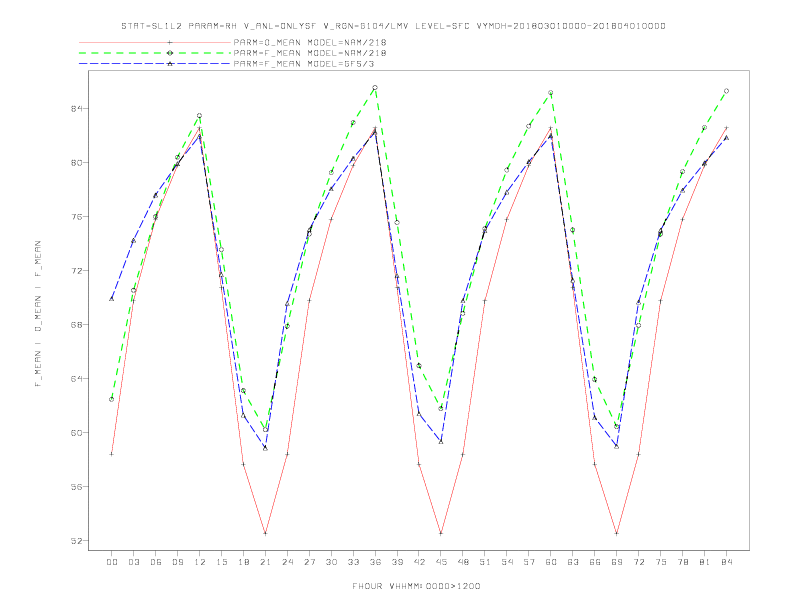The image size is (792, 612).
Task: Click x-axis forecast hour label 78
Action: 682,562
